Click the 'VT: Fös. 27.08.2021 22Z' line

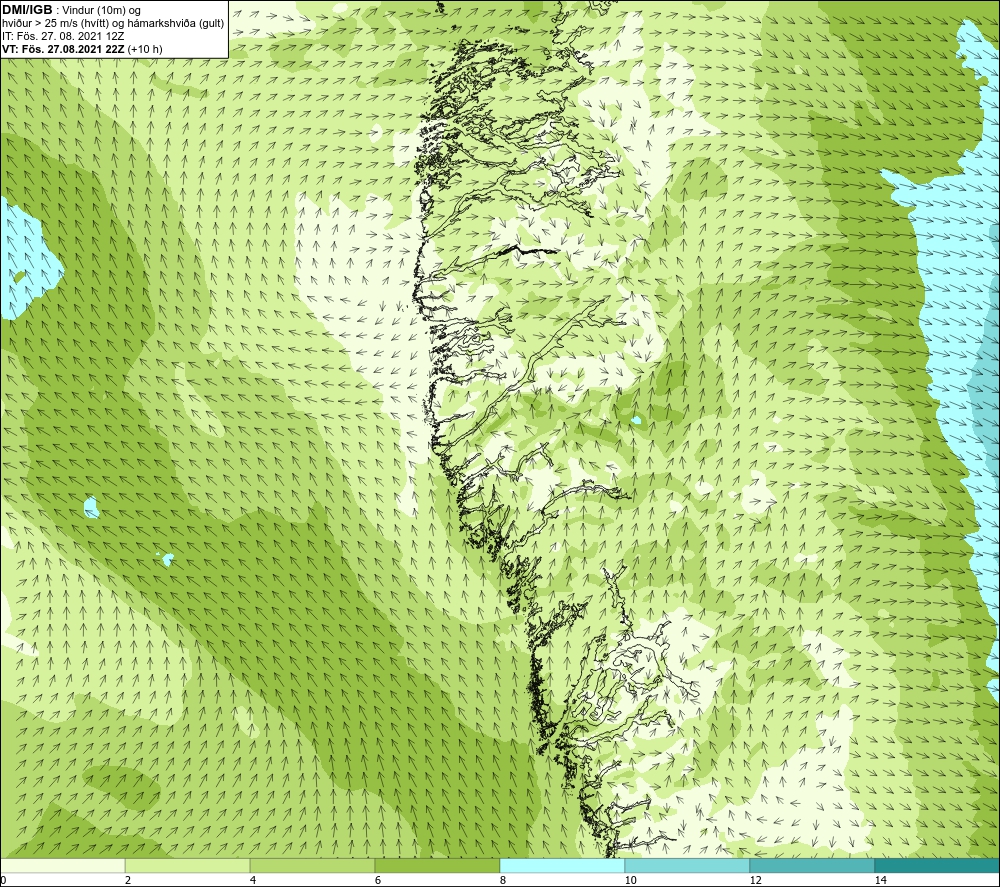(82, 48)
